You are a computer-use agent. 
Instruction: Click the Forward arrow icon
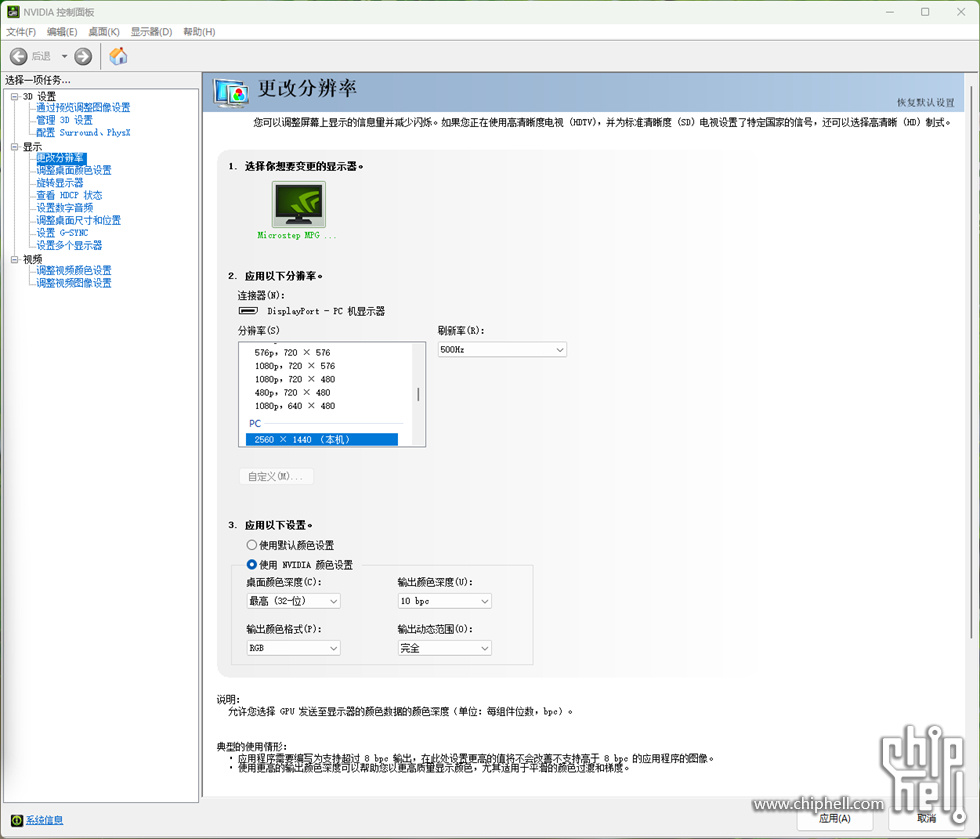coord(83,57)
